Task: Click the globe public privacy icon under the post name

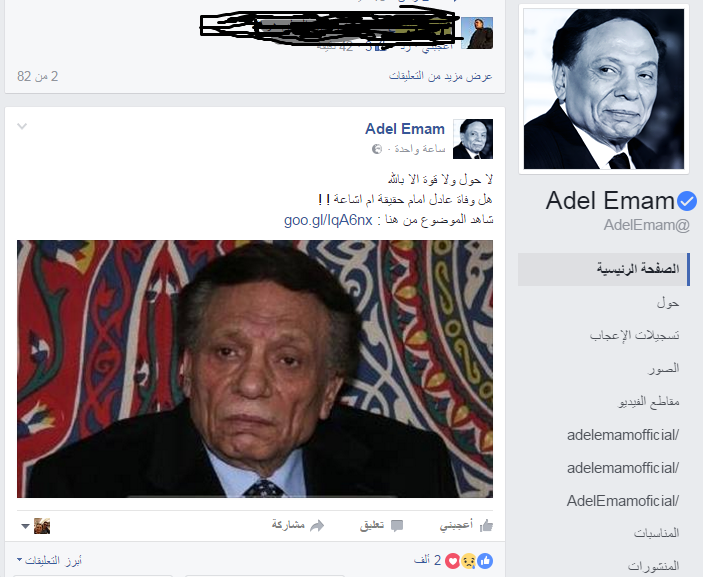Action: coord(377,149)
